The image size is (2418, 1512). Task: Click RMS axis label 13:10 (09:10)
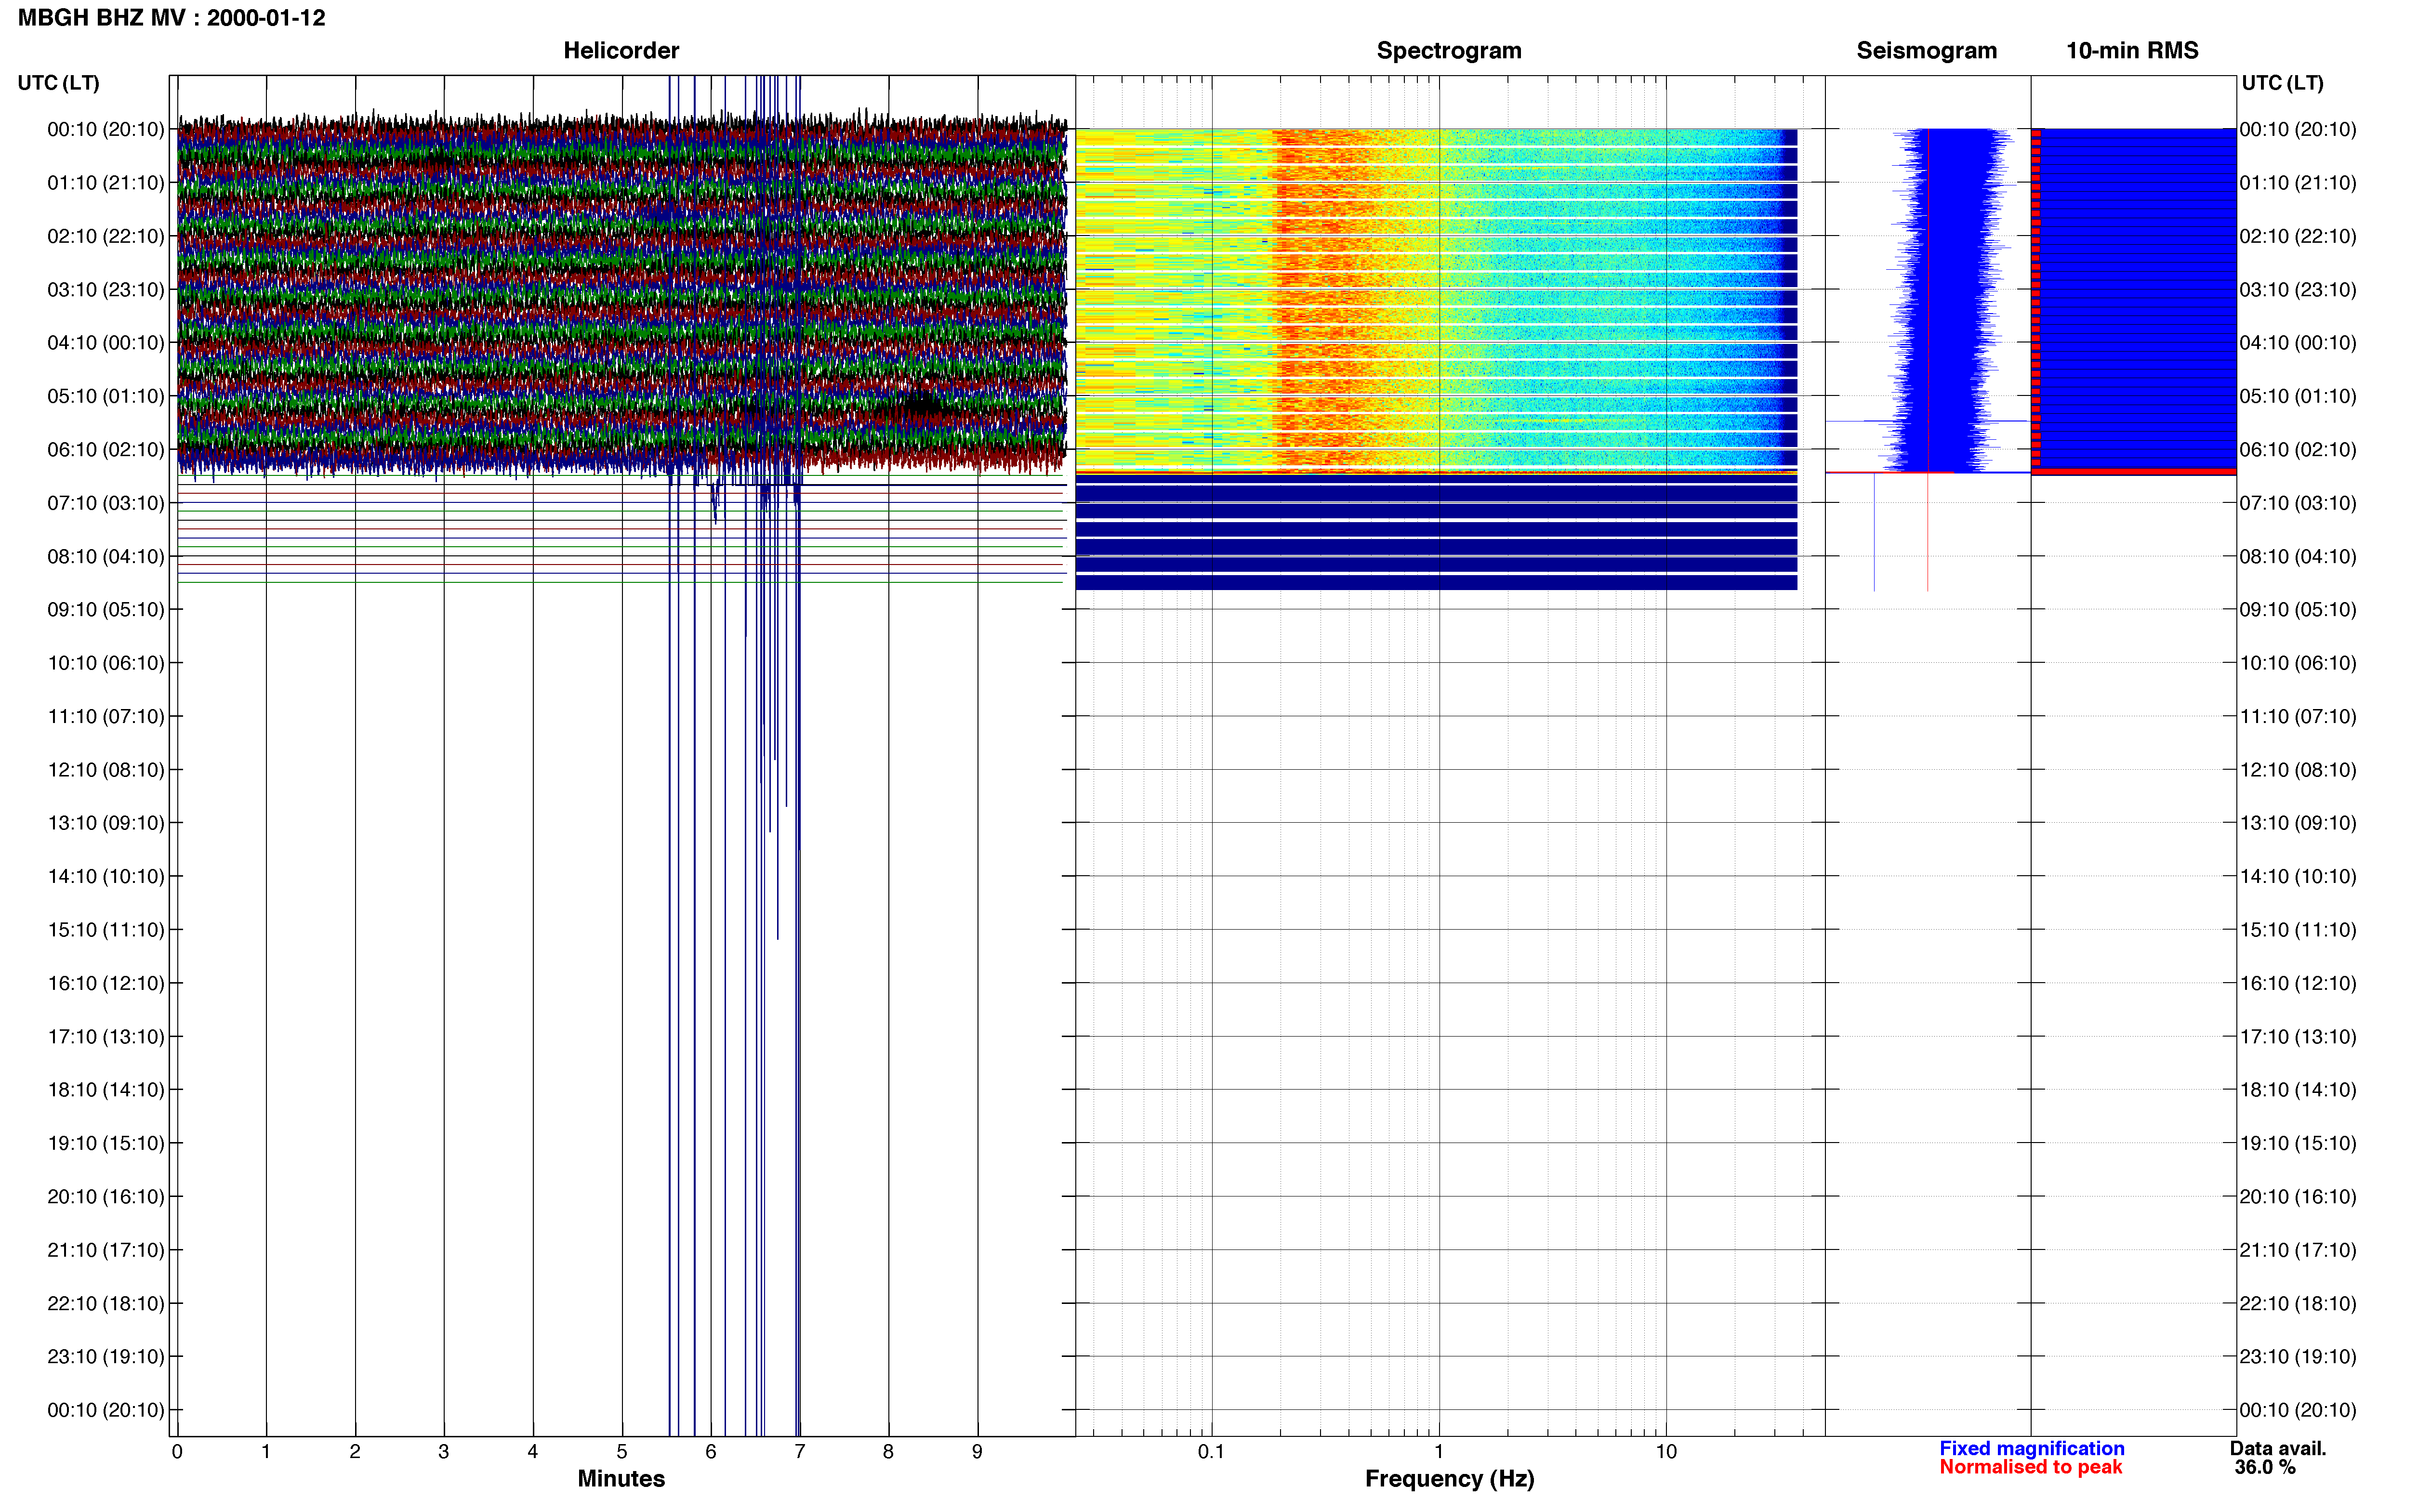click(x=2298, y=823)
